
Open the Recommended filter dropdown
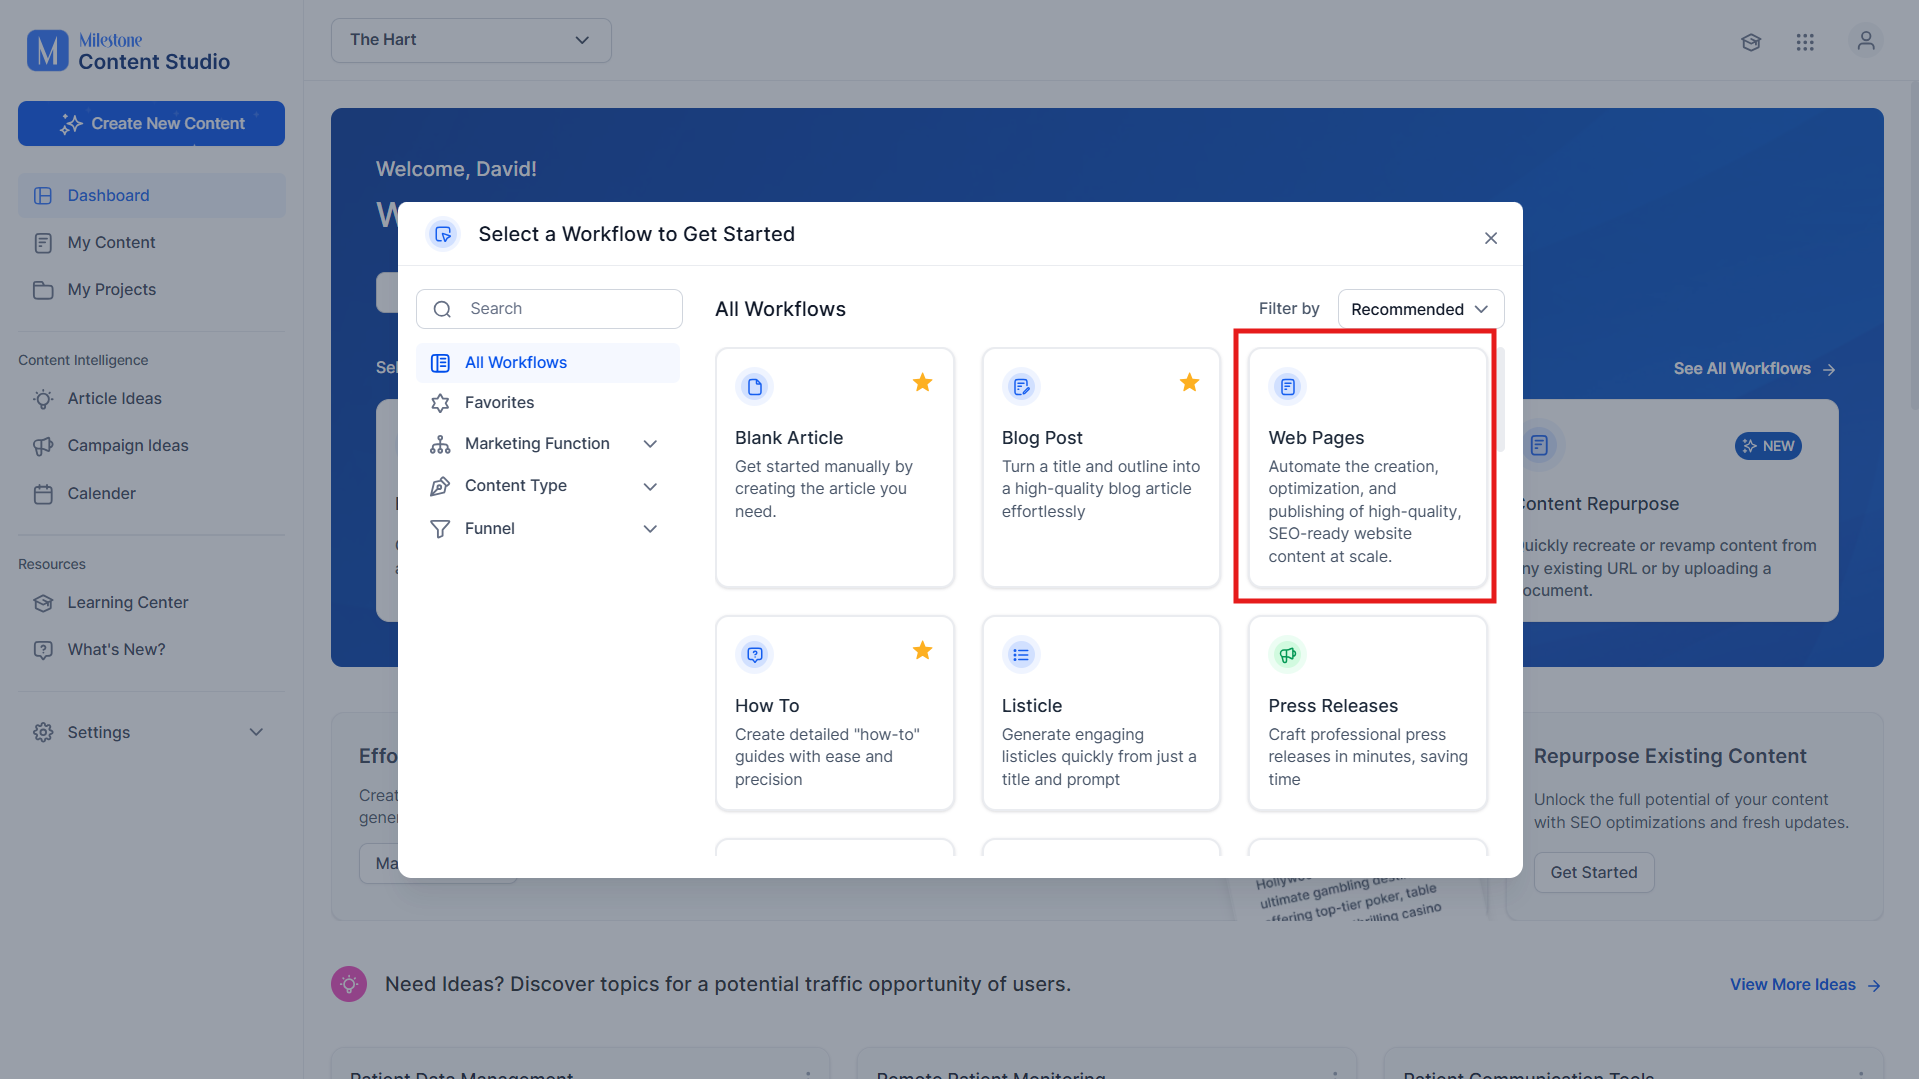(1420, 309)
